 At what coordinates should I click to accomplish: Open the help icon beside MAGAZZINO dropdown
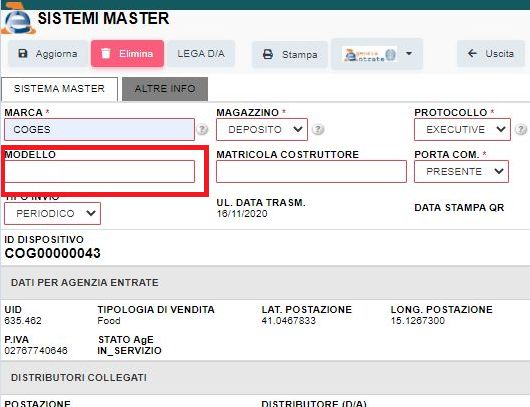pyautogui.click(x=318, y=129)
